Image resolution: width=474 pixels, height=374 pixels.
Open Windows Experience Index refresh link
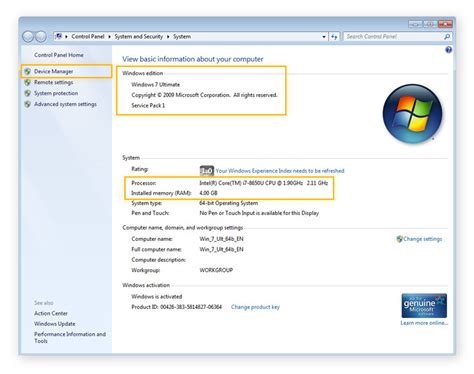(x=280, y=171)
